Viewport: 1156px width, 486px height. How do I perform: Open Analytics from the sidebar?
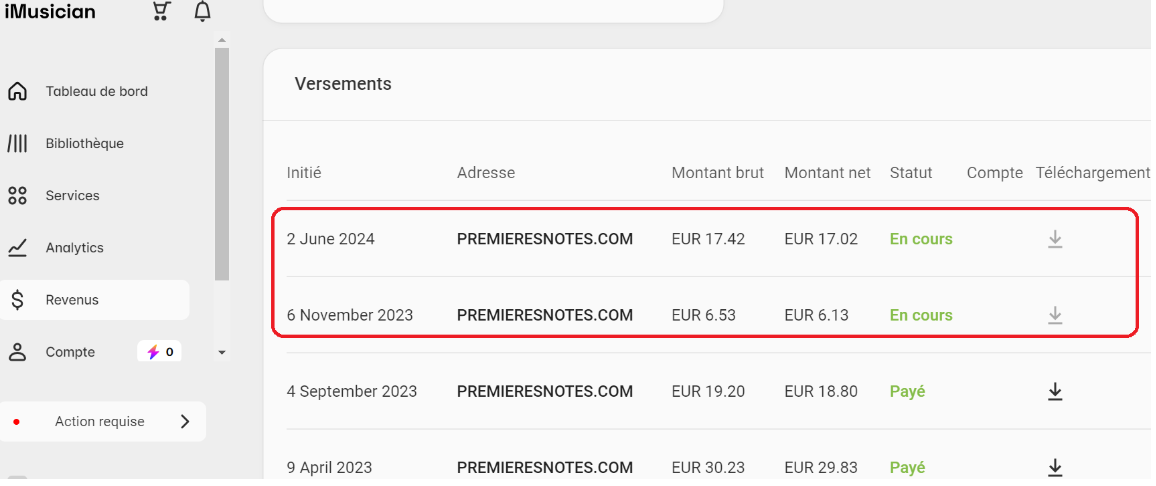pyautogui.click(x=74, y=248)
